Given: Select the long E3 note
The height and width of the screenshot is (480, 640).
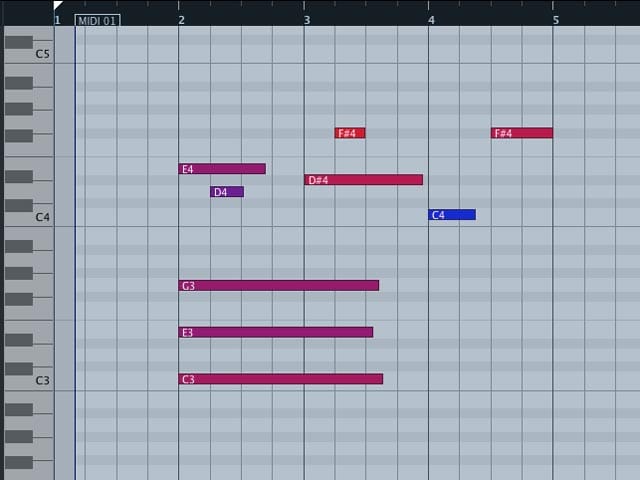Looking at the screenshot, I should pyautogui.click(x=276, y=332).
